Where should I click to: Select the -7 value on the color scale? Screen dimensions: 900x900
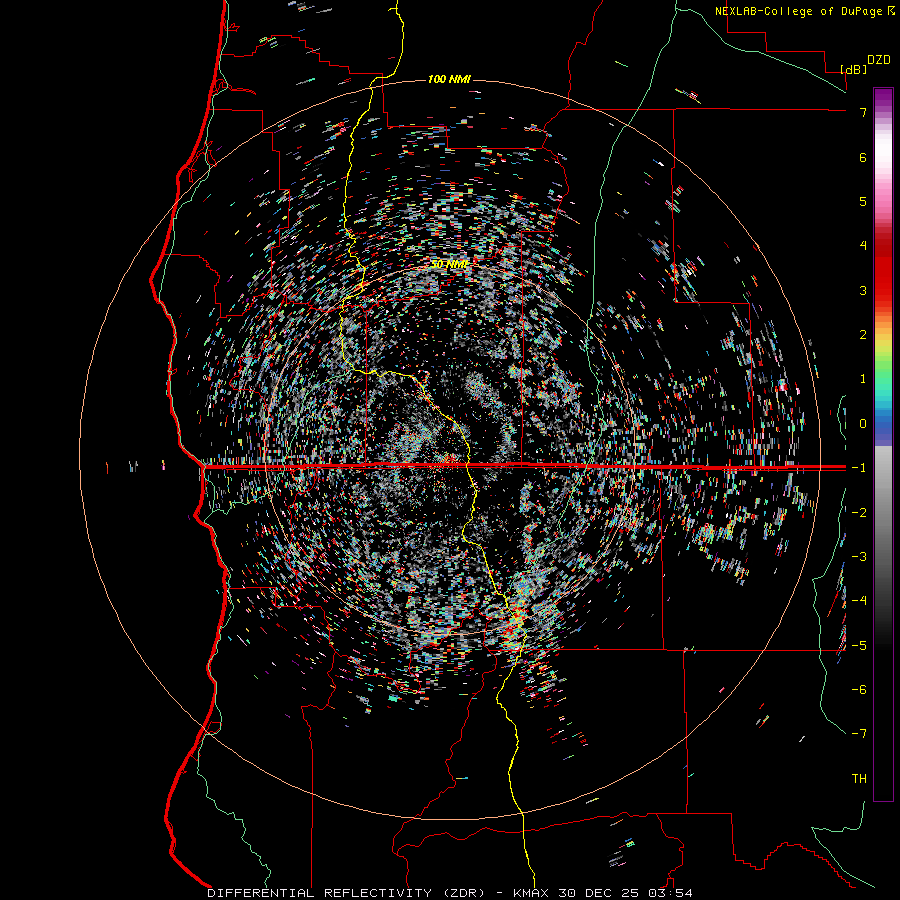859,734
